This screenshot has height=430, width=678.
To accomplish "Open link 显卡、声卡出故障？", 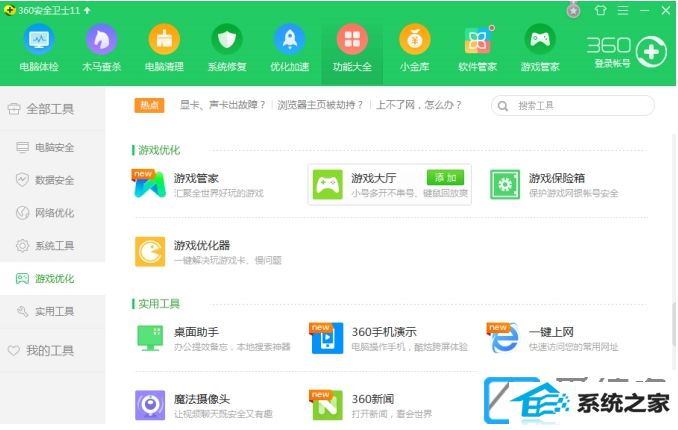I will click(x=223, y=105).
